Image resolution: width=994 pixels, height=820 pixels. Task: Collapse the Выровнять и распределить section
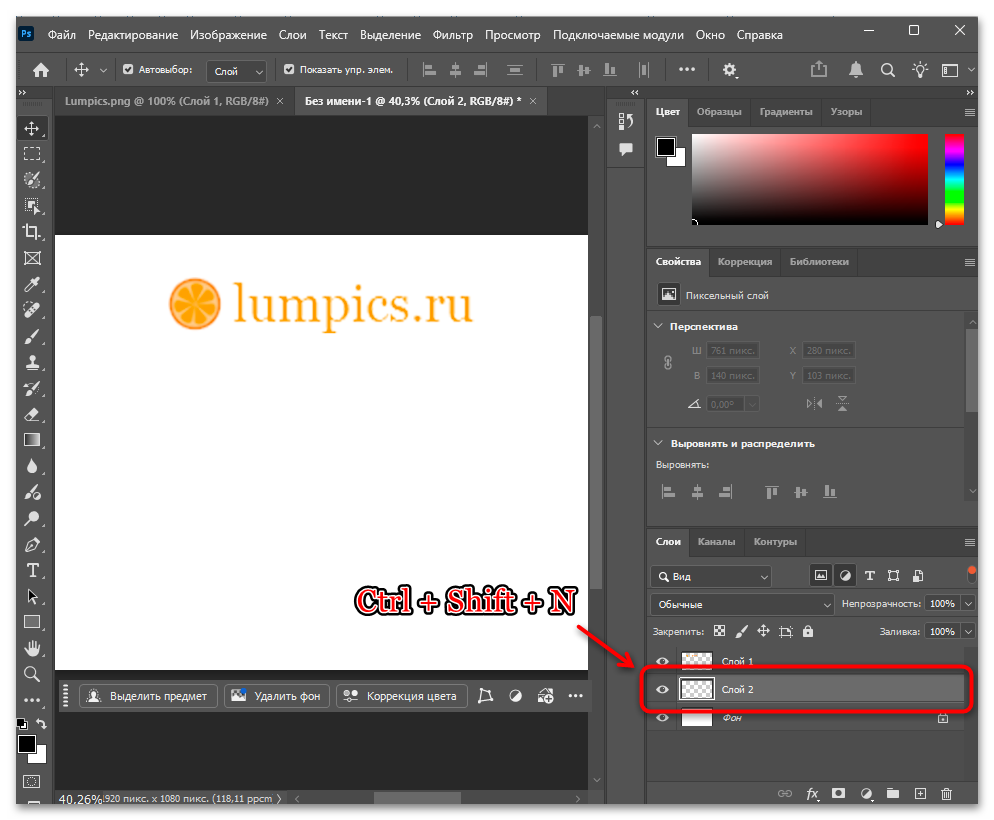[x=658, y=443]
